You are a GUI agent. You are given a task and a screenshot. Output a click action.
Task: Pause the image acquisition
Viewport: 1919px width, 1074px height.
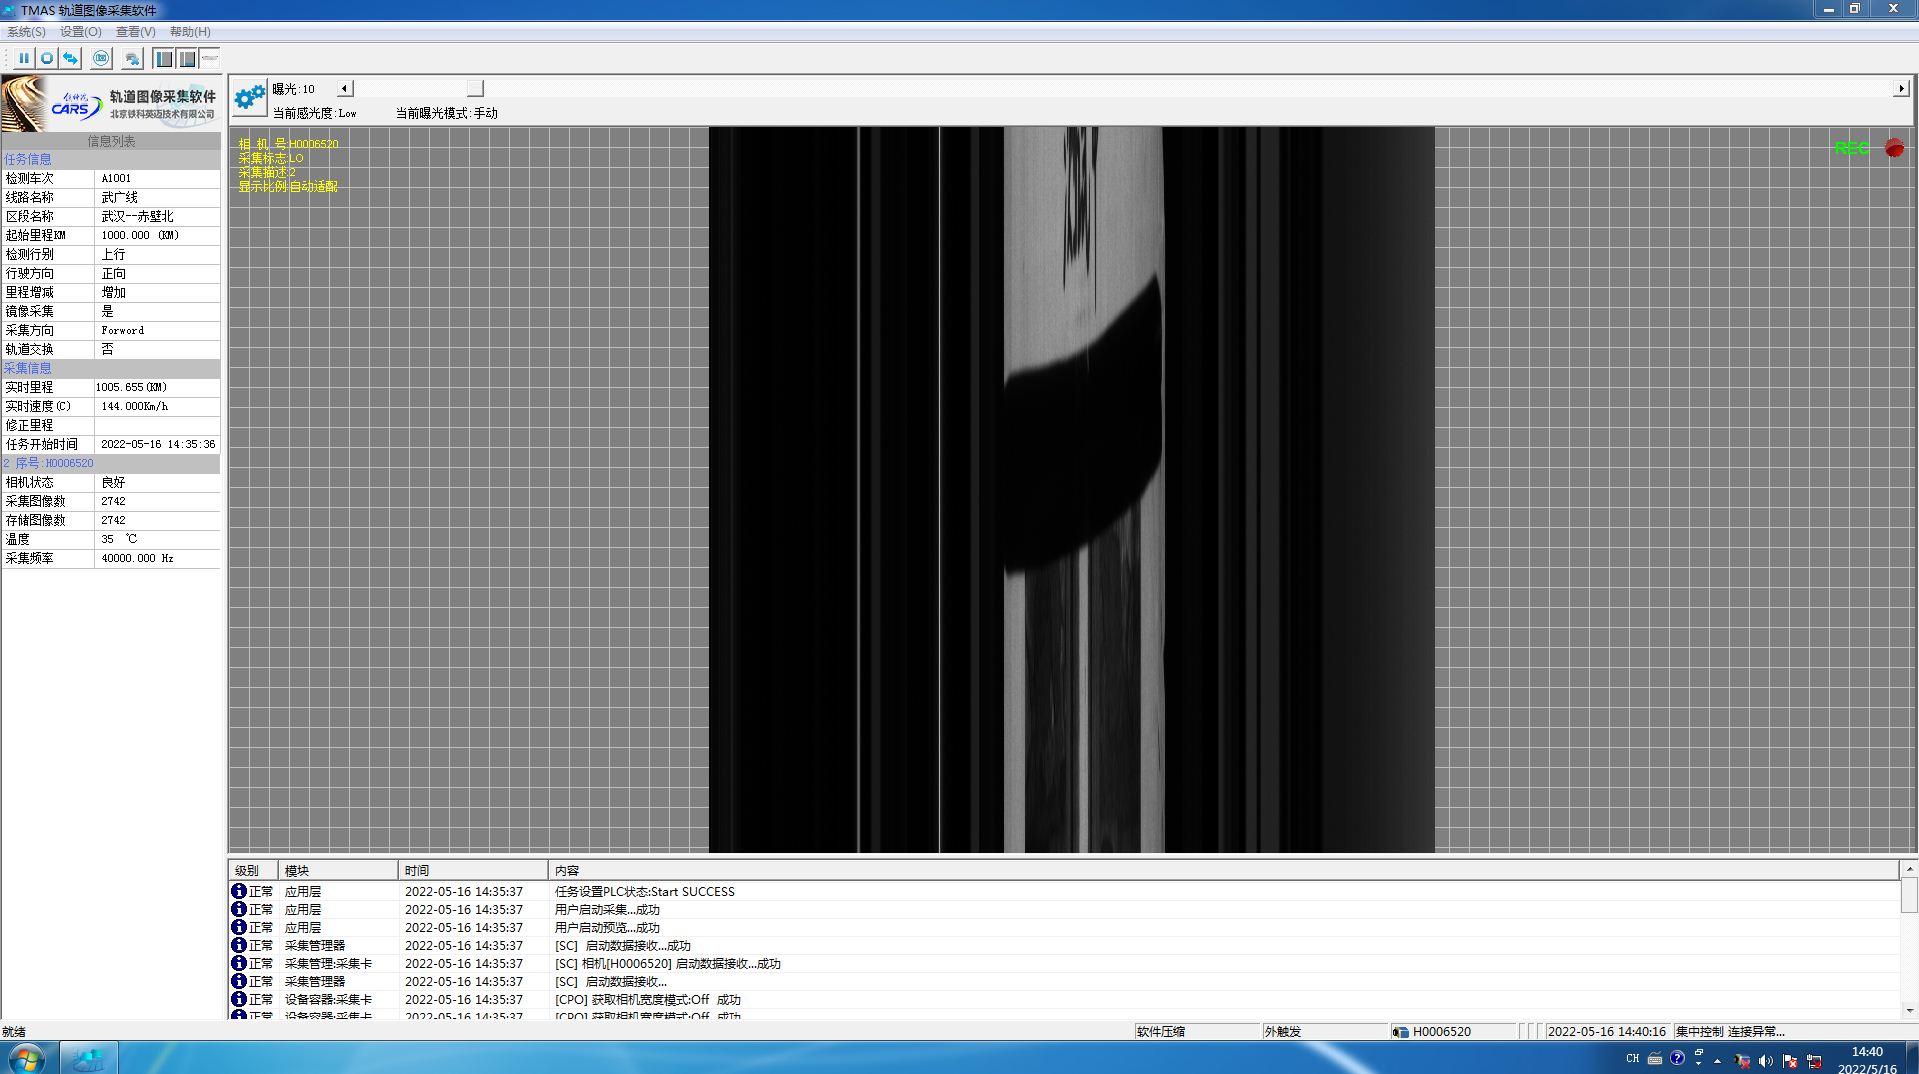coord(24,59)
